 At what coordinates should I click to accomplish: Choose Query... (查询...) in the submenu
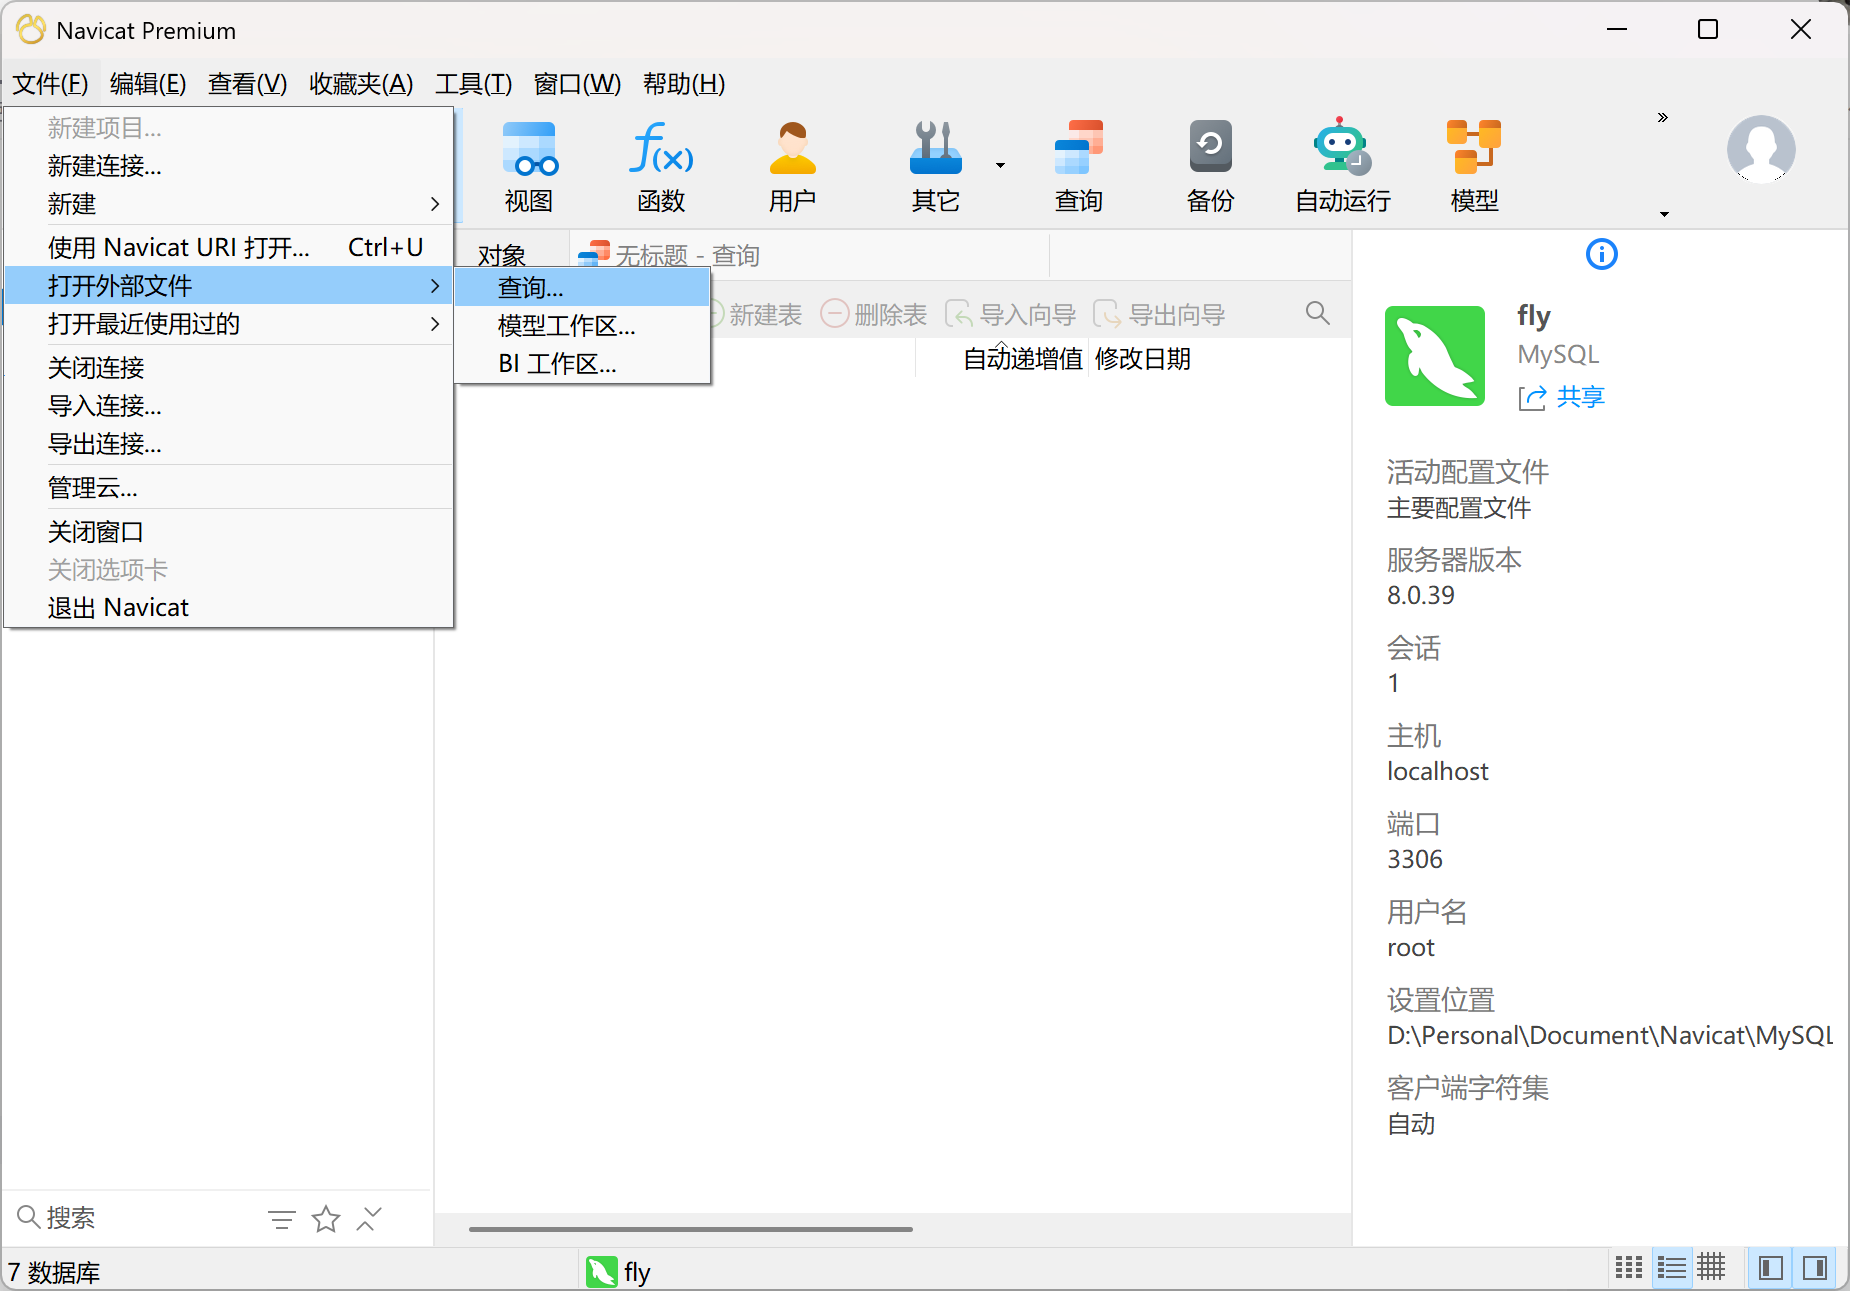coord(582,288)
